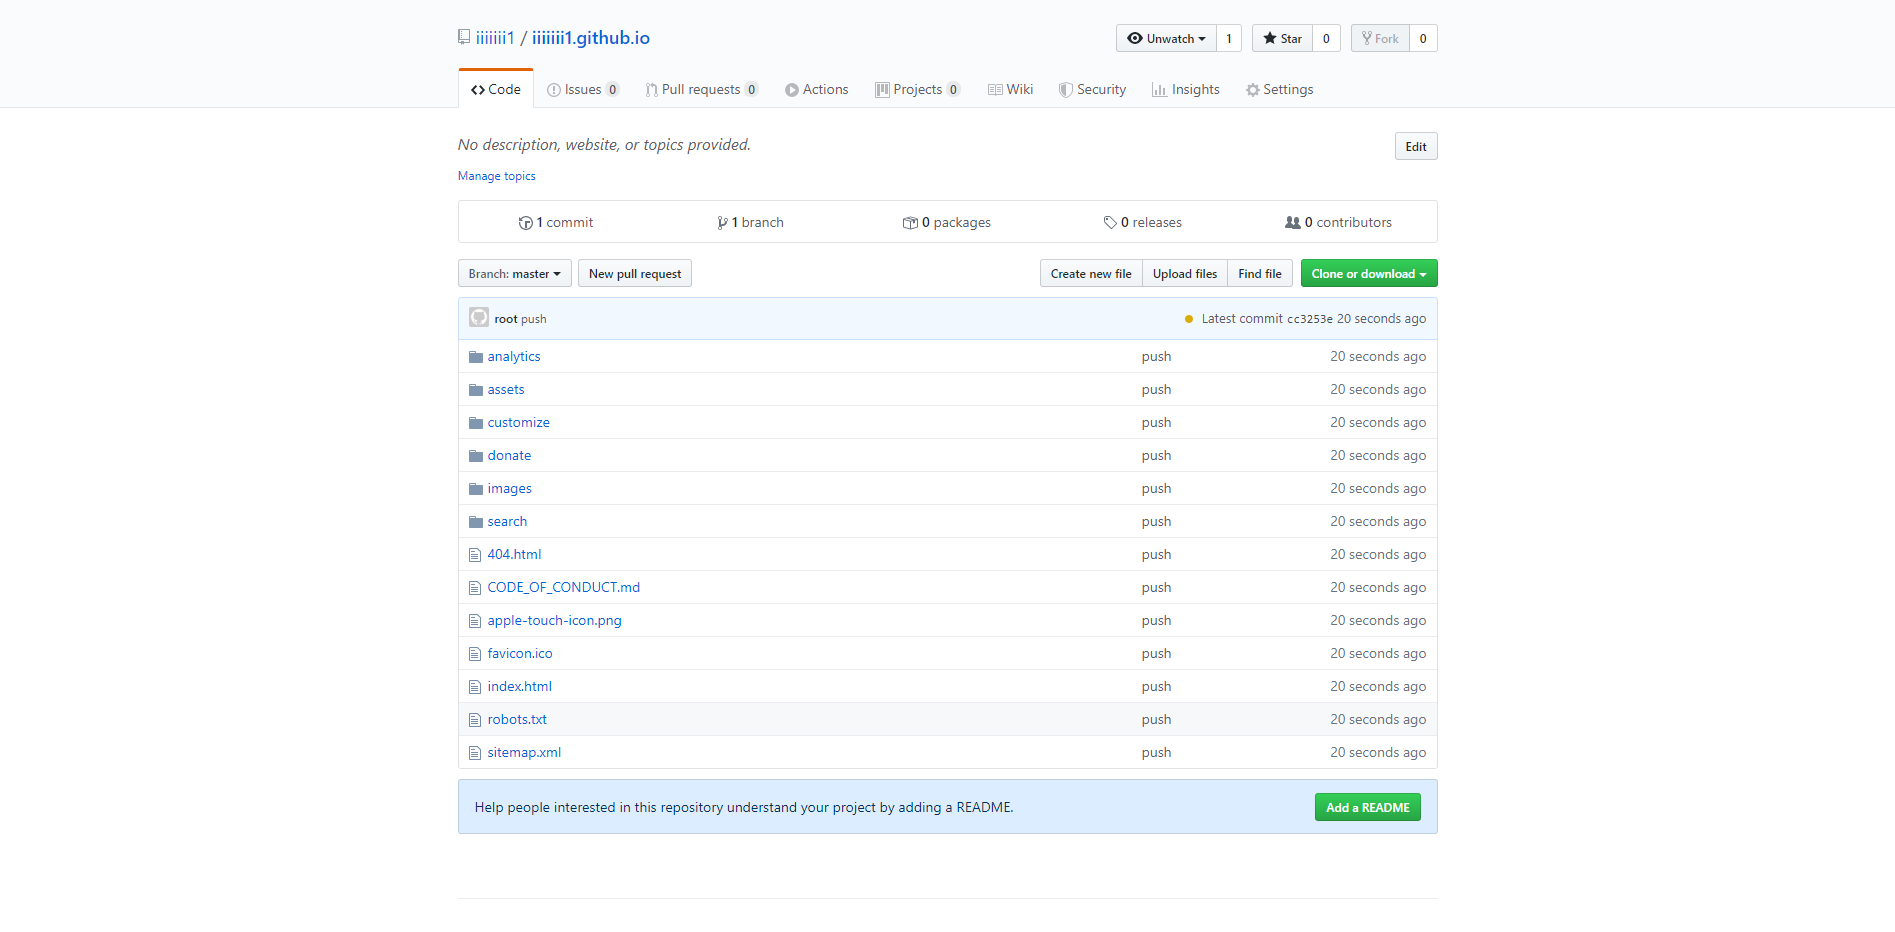Open the iiiiiii1.github.io repository link
Screen dimensions: 1895x932
tap(591, 38)
